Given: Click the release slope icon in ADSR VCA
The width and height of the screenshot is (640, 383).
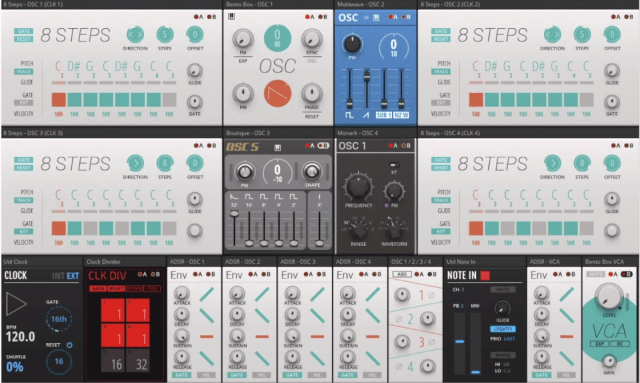Looking at the screenshot, I should (567, 359).
